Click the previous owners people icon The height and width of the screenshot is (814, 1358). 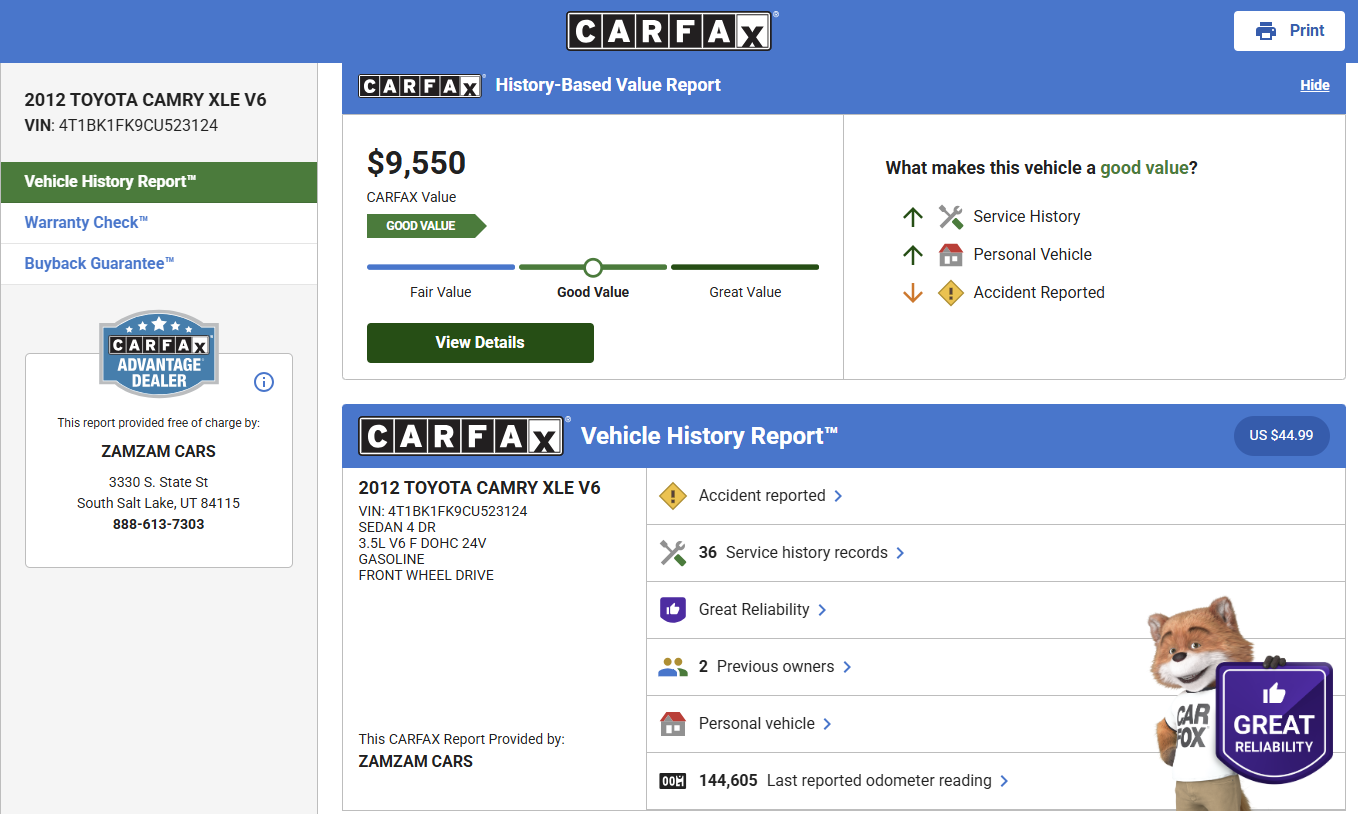click(x=673, y=667)
